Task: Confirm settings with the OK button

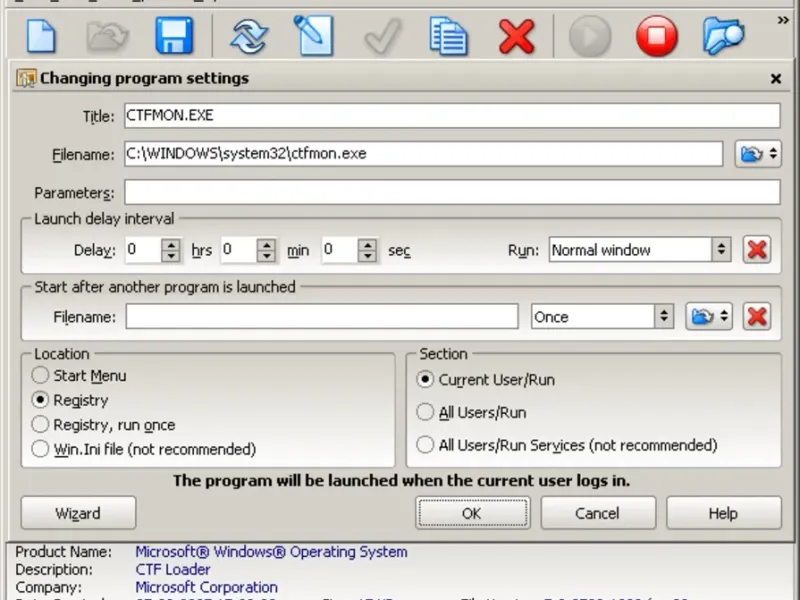Action: click(x=472, y=513)
